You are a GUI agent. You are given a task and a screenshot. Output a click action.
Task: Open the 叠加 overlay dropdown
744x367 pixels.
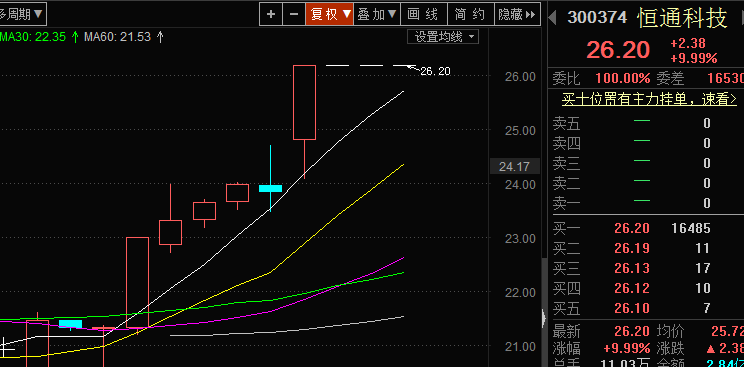pos(377,14)
